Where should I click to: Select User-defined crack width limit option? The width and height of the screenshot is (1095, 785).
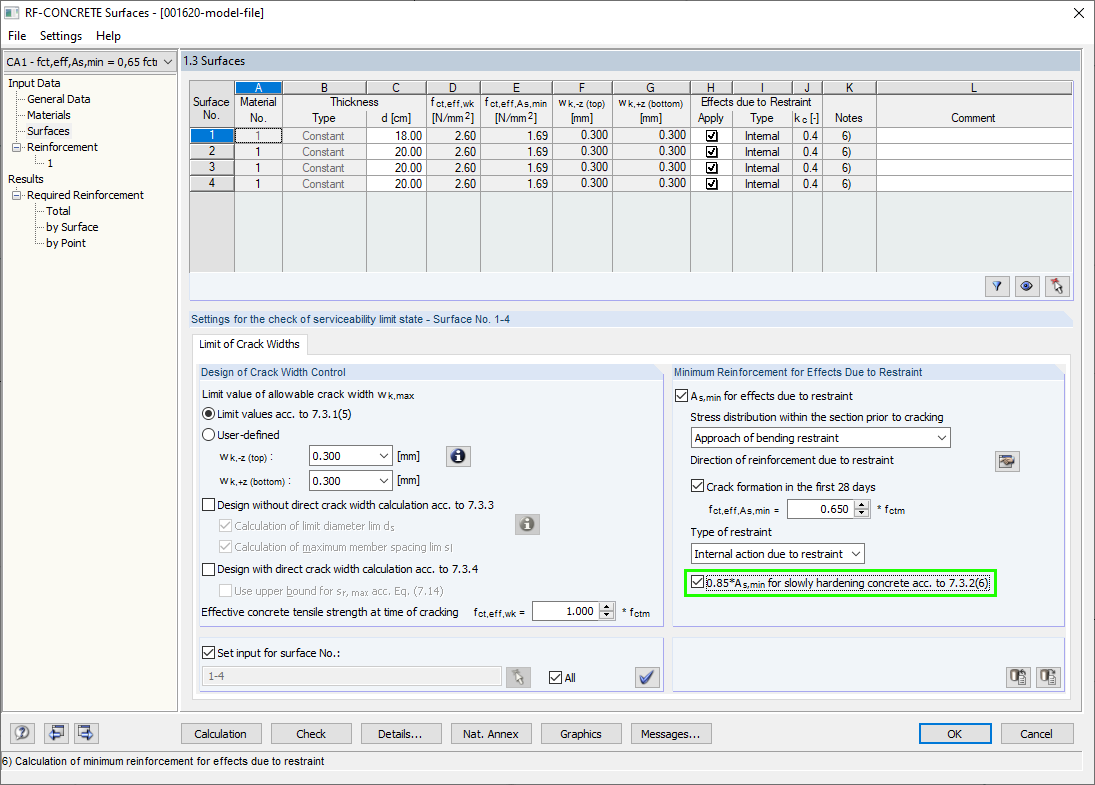(207, 432)
